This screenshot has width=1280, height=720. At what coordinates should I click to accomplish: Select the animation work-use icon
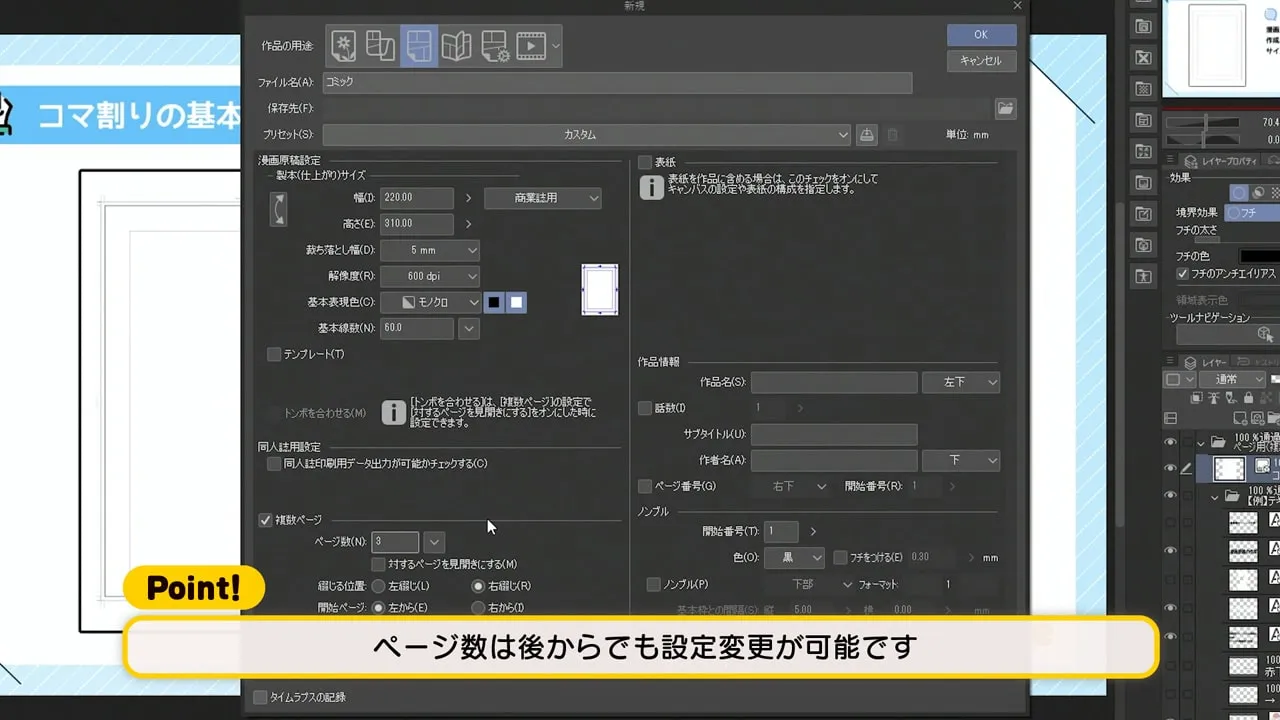pos(533,45)
